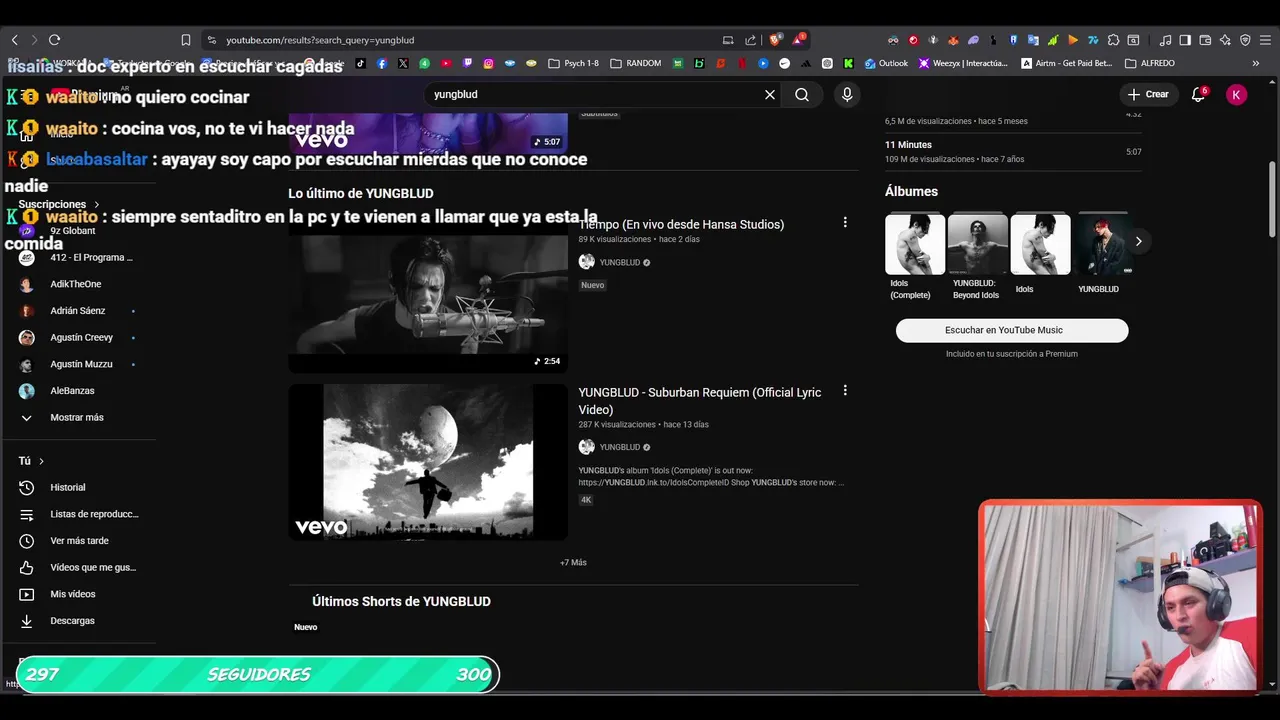Open the RANDOM bookmarks folder

point(635,63)
